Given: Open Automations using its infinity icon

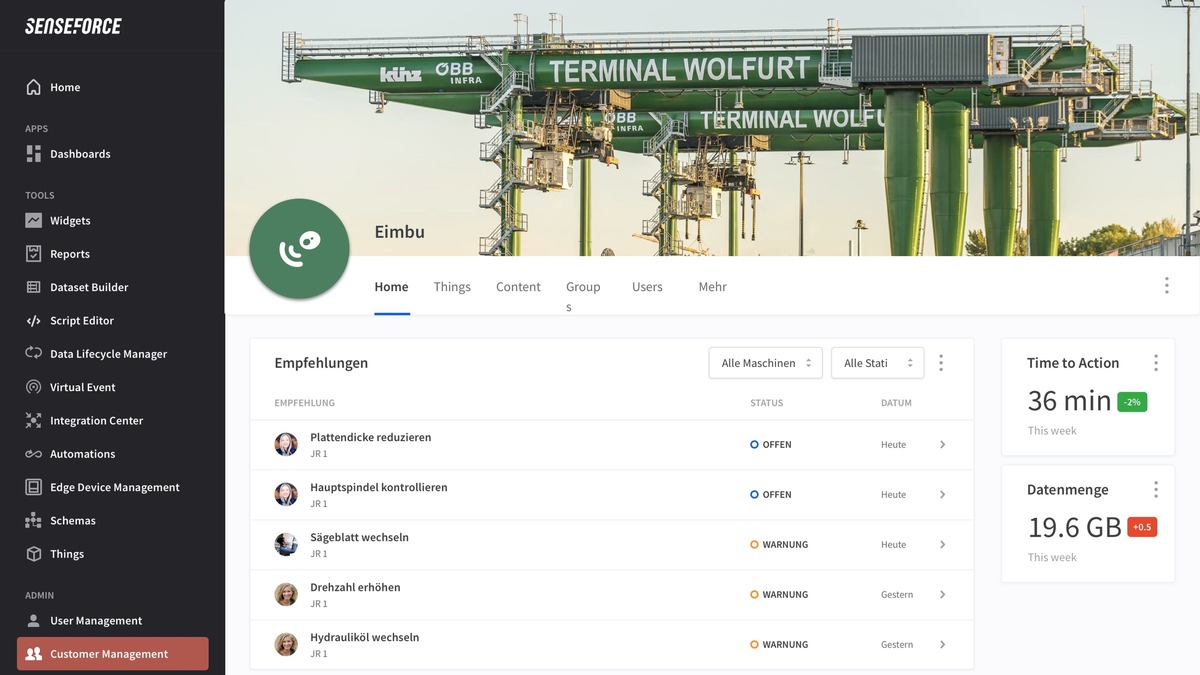Looking at the screenshot, I should click(33, 454).
